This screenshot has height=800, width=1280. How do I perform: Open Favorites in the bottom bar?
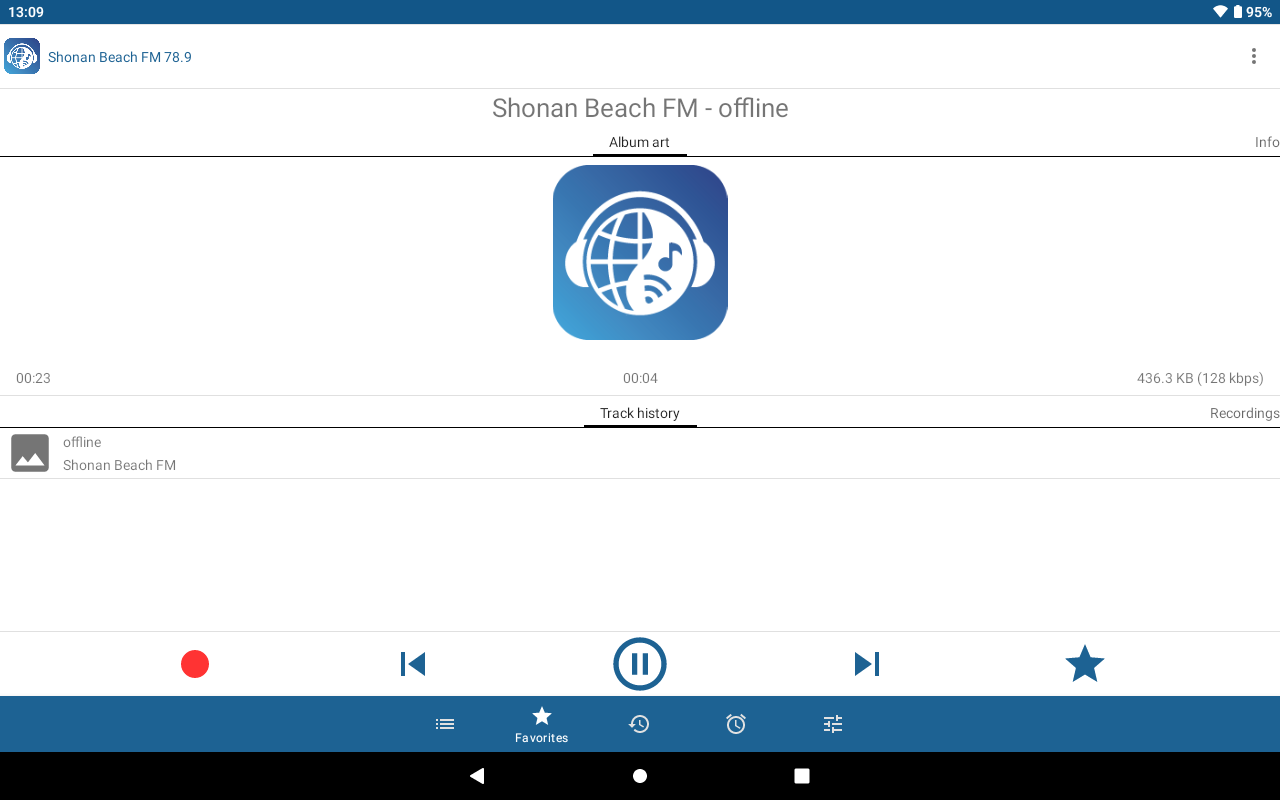pyautogui.click(x=541, y=724)
